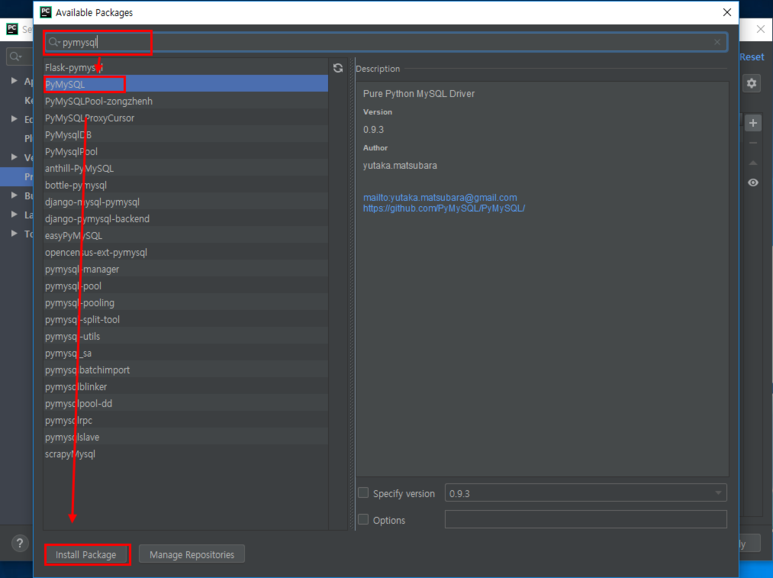Select pymysql-pool package
The width and height of the screenshot is (773, 578).
[x=186, y=286]
